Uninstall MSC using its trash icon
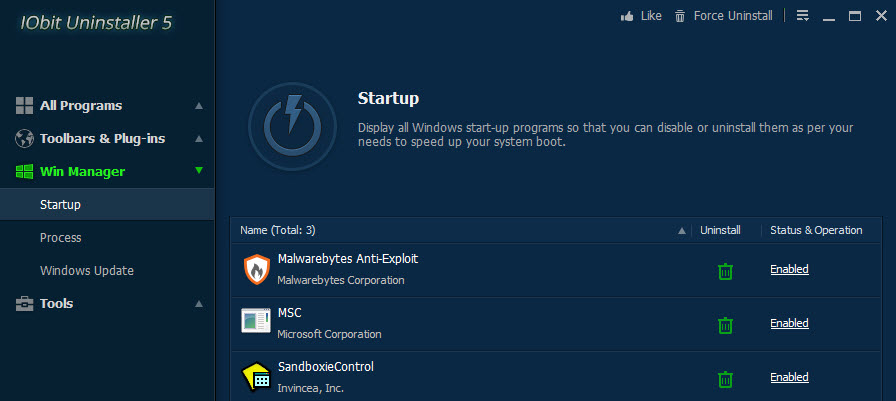Screen dimensions: 896x401 (x=725, y=325)
